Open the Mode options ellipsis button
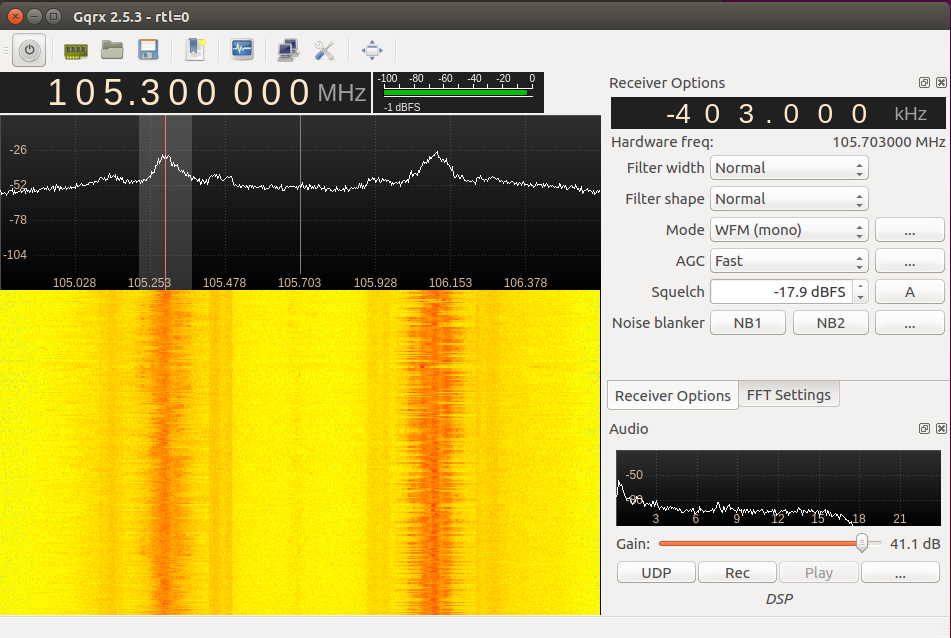951x638 pixels. (x=909, y=230)
